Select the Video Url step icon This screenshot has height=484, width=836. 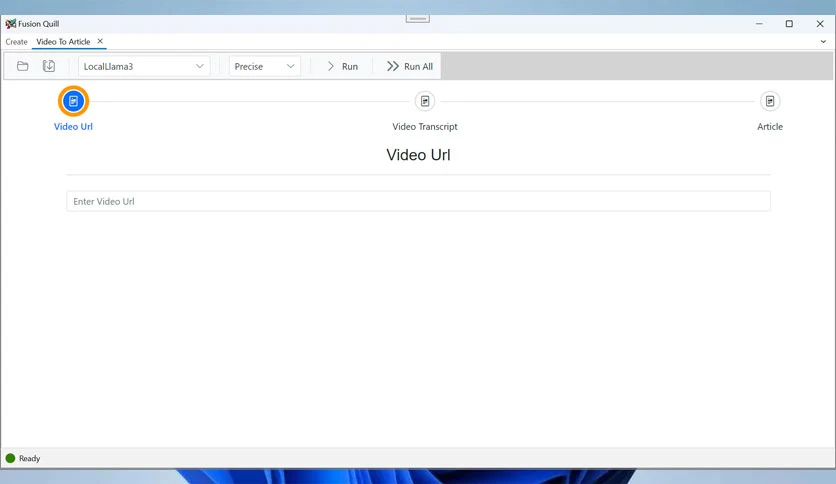click(73, 101)
